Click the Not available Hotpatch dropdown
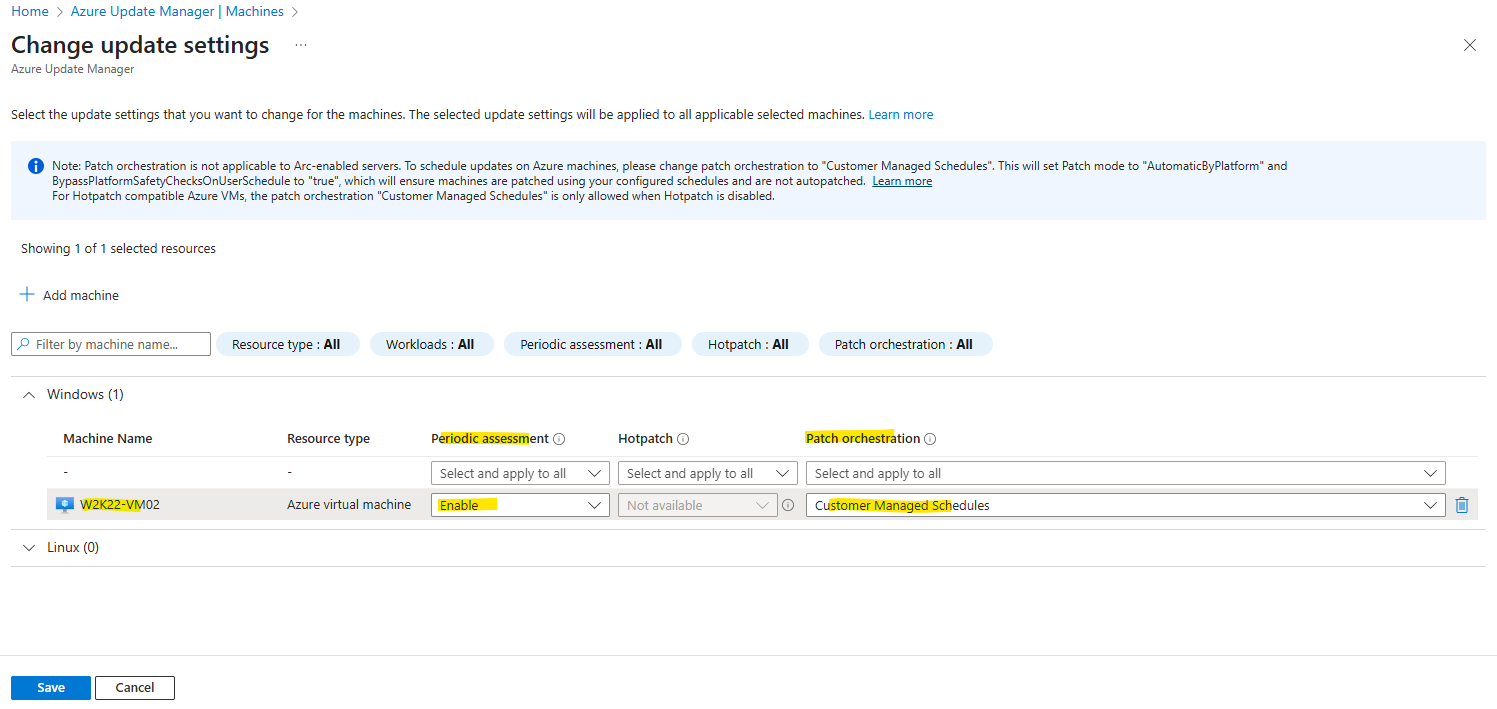Image resolution: width=1497 pixels, height=709 pixels. (x=698, y=505)
